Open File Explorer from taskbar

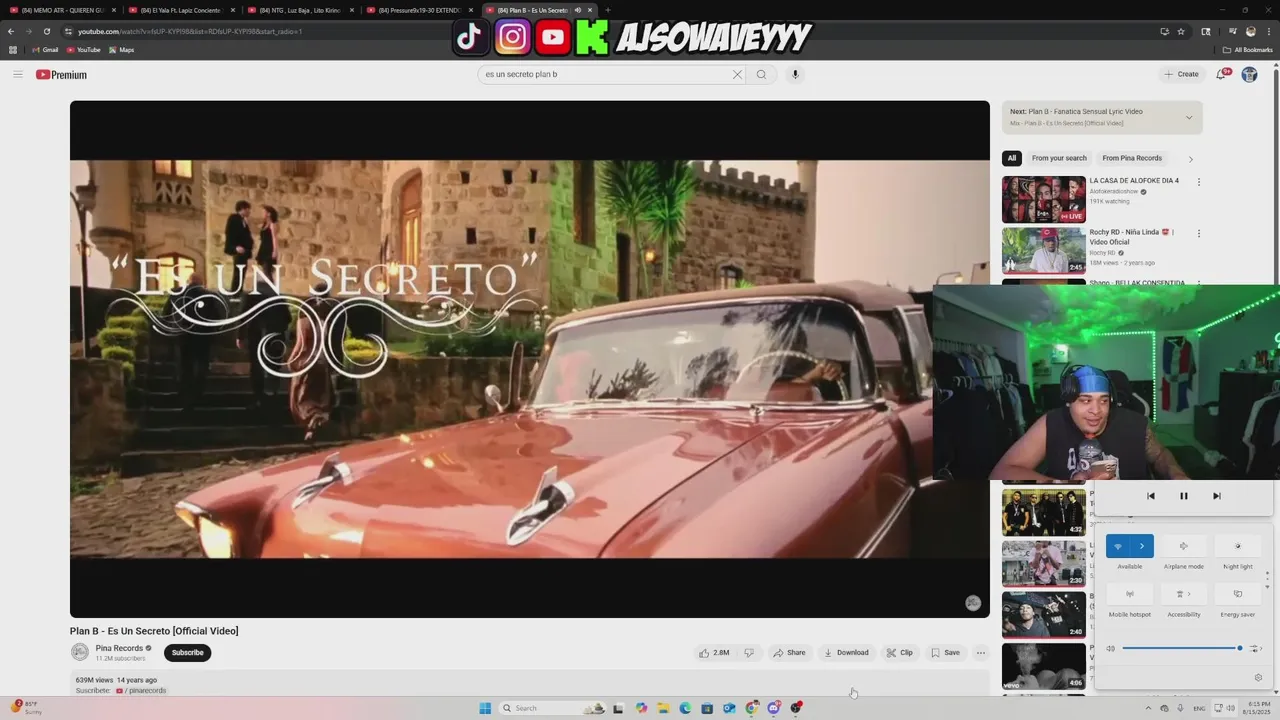click(663, 708)
